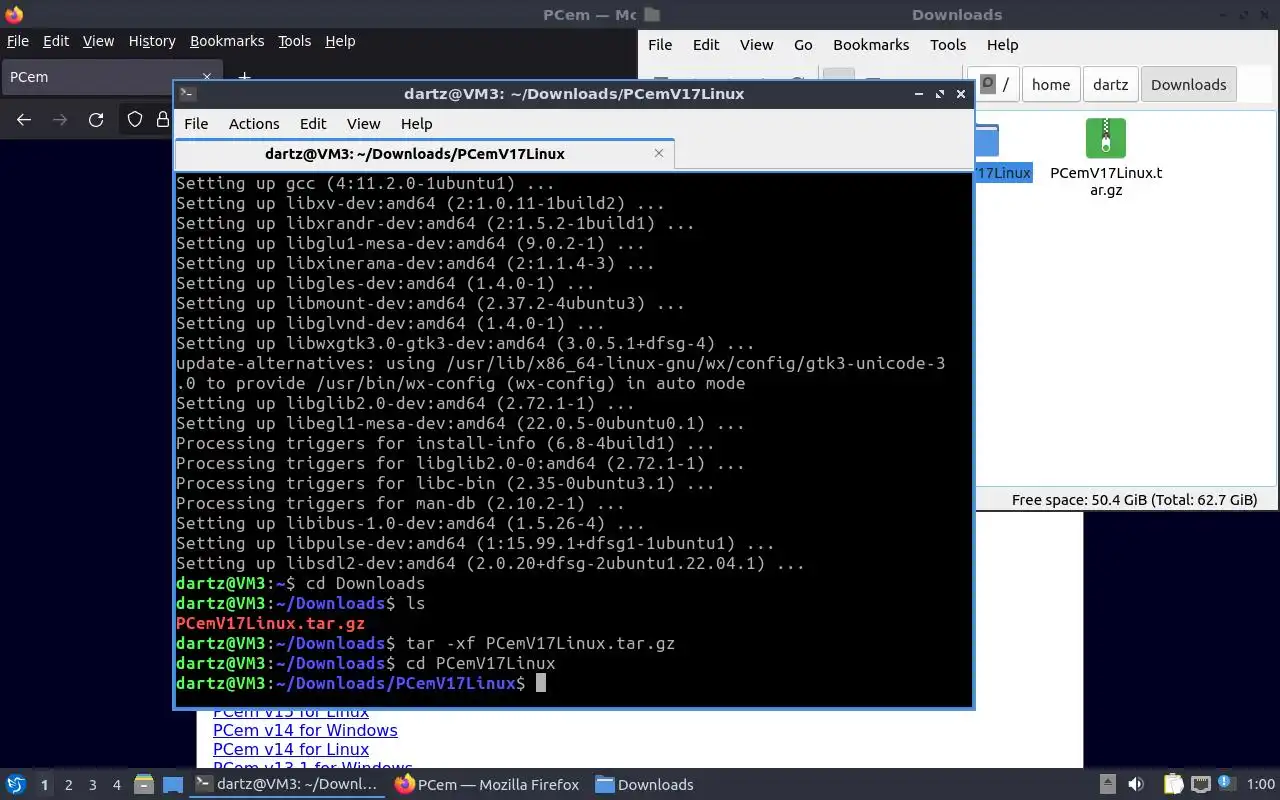Switch to workspace 3 in pager
The width and height of the screenshot is (1280, 800).
pyautogui.click(x=93, y=785)
